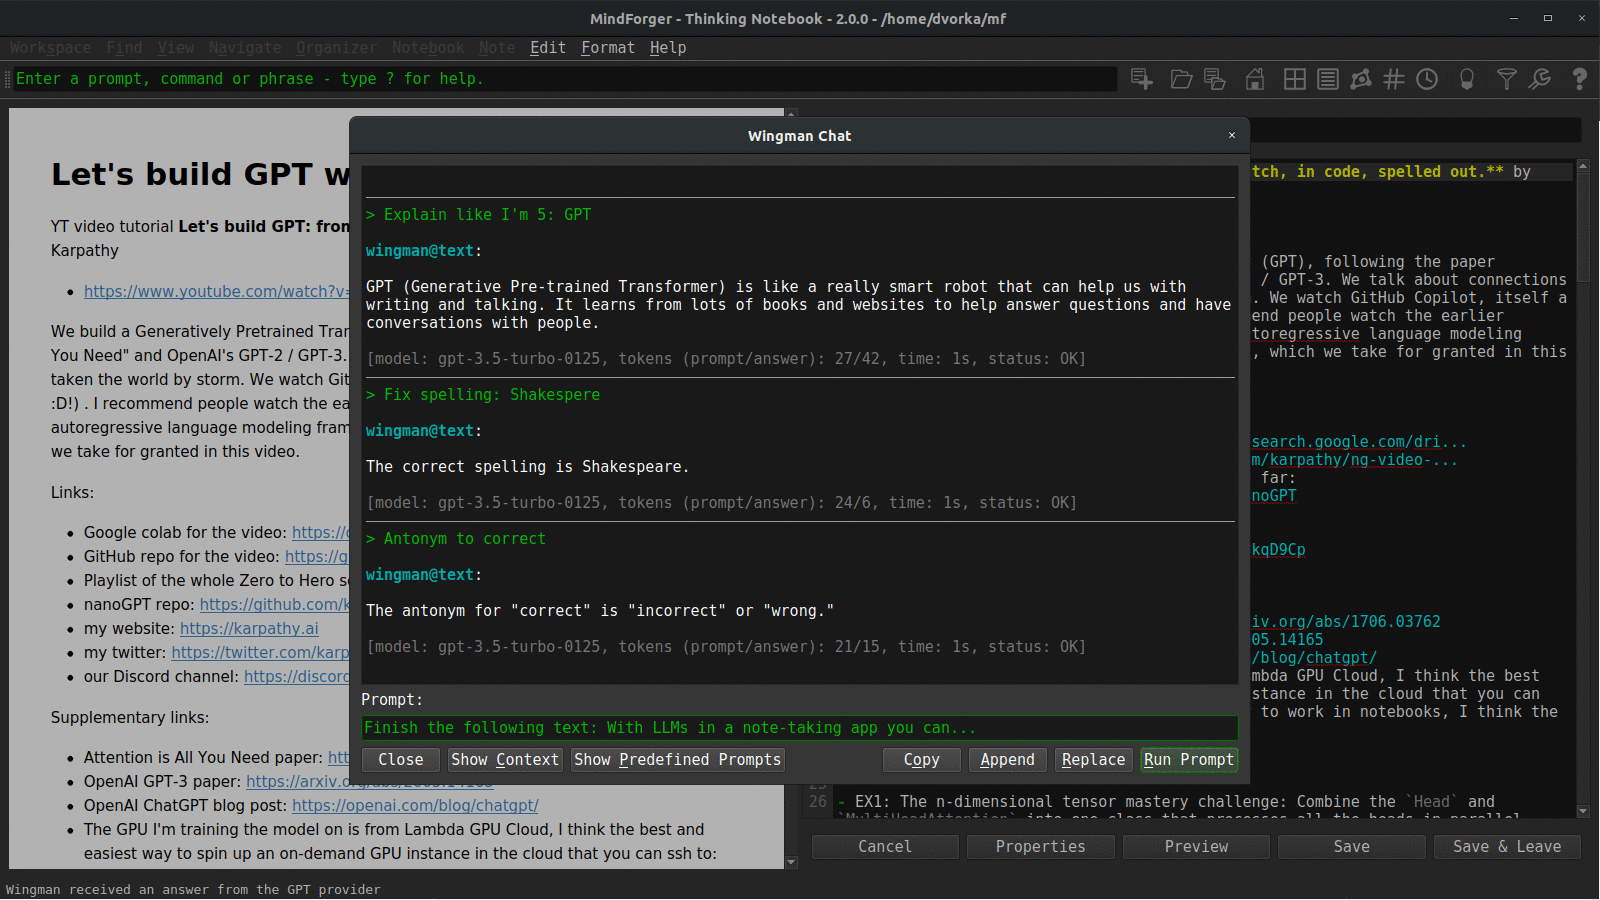Click the Replace button

(x=1094, y=760)
